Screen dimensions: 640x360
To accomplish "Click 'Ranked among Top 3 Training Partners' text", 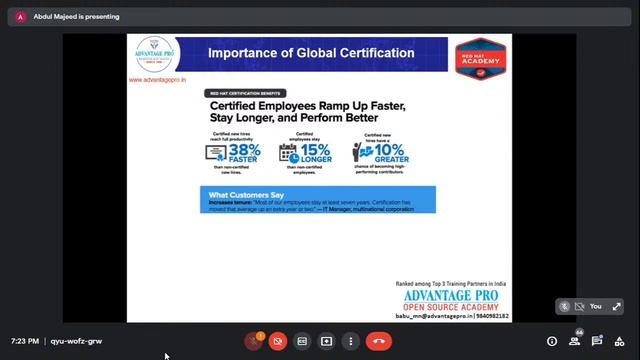I will coord(451,284).
